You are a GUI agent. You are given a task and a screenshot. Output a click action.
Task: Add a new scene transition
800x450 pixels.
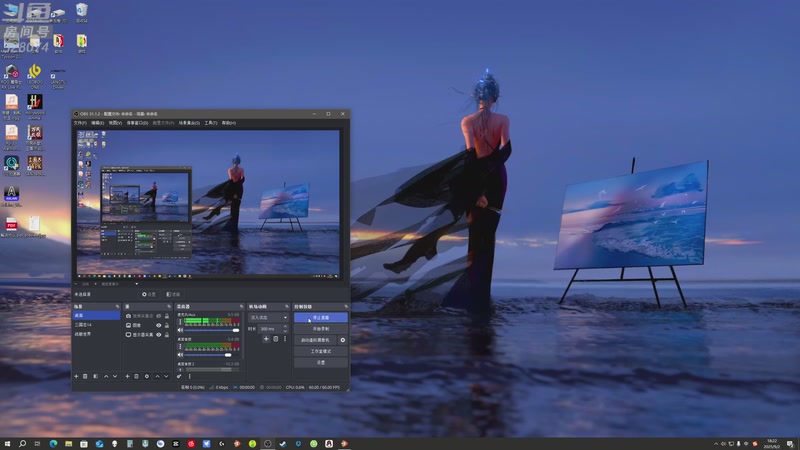266,339
